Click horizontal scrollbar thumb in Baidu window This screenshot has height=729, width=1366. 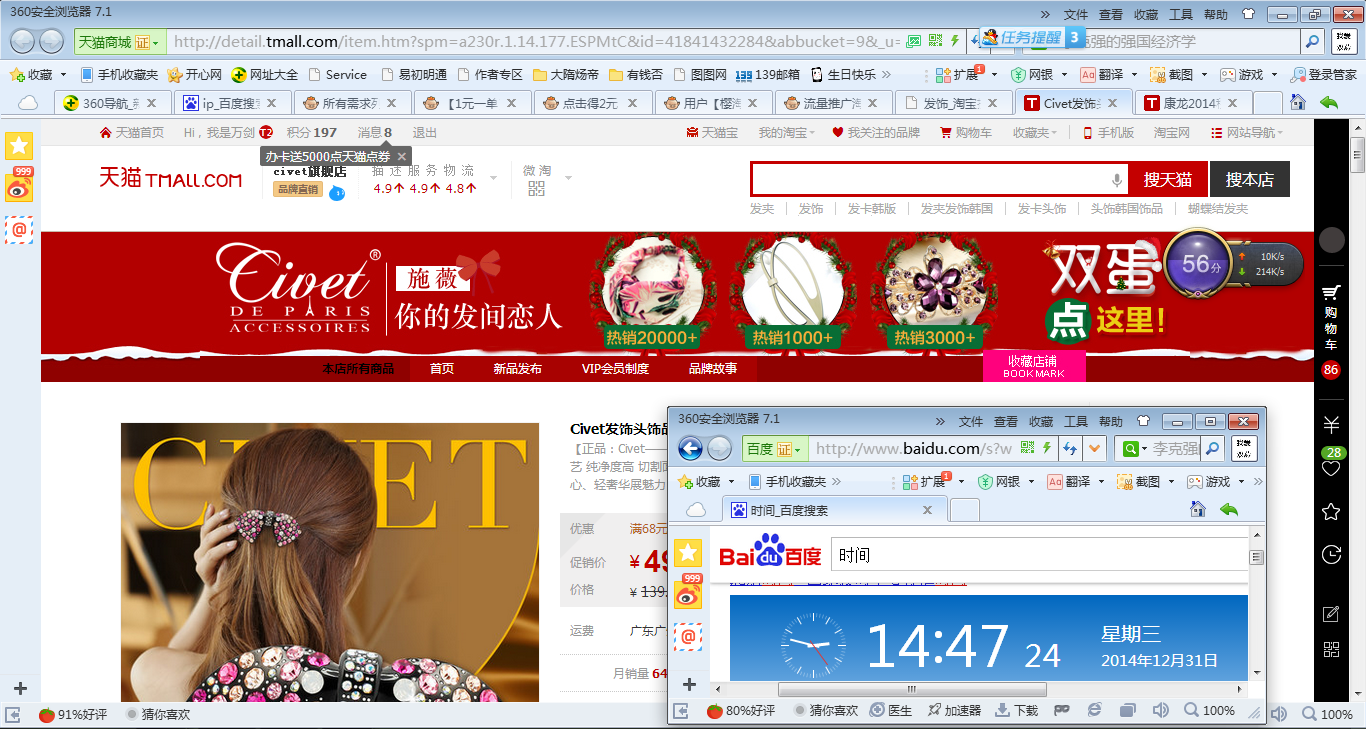click(x=912, y=689)
